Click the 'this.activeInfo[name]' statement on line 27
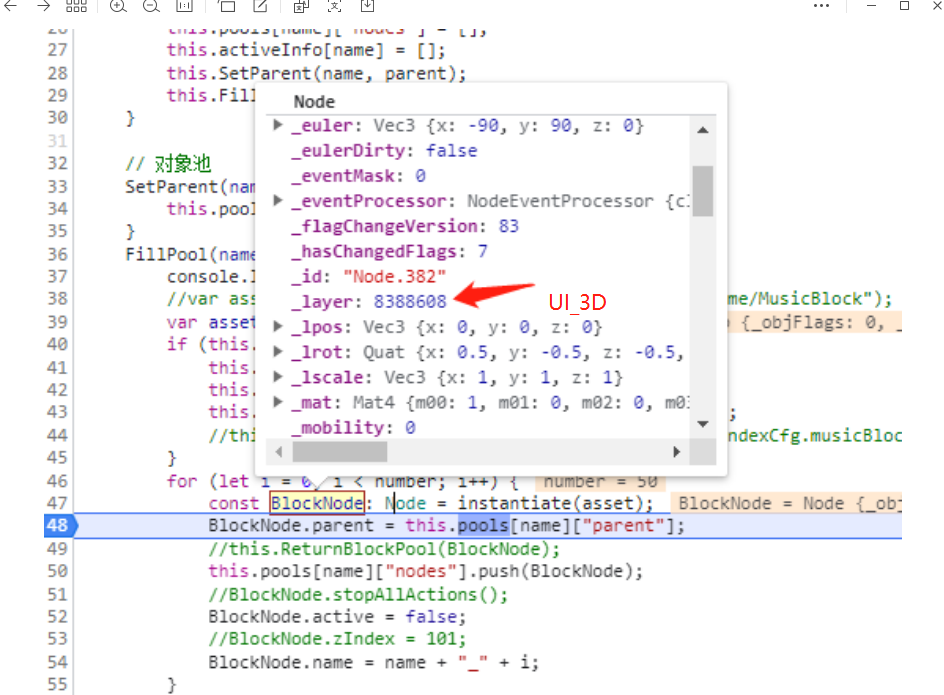944x695 pixels. click(306, 50)
